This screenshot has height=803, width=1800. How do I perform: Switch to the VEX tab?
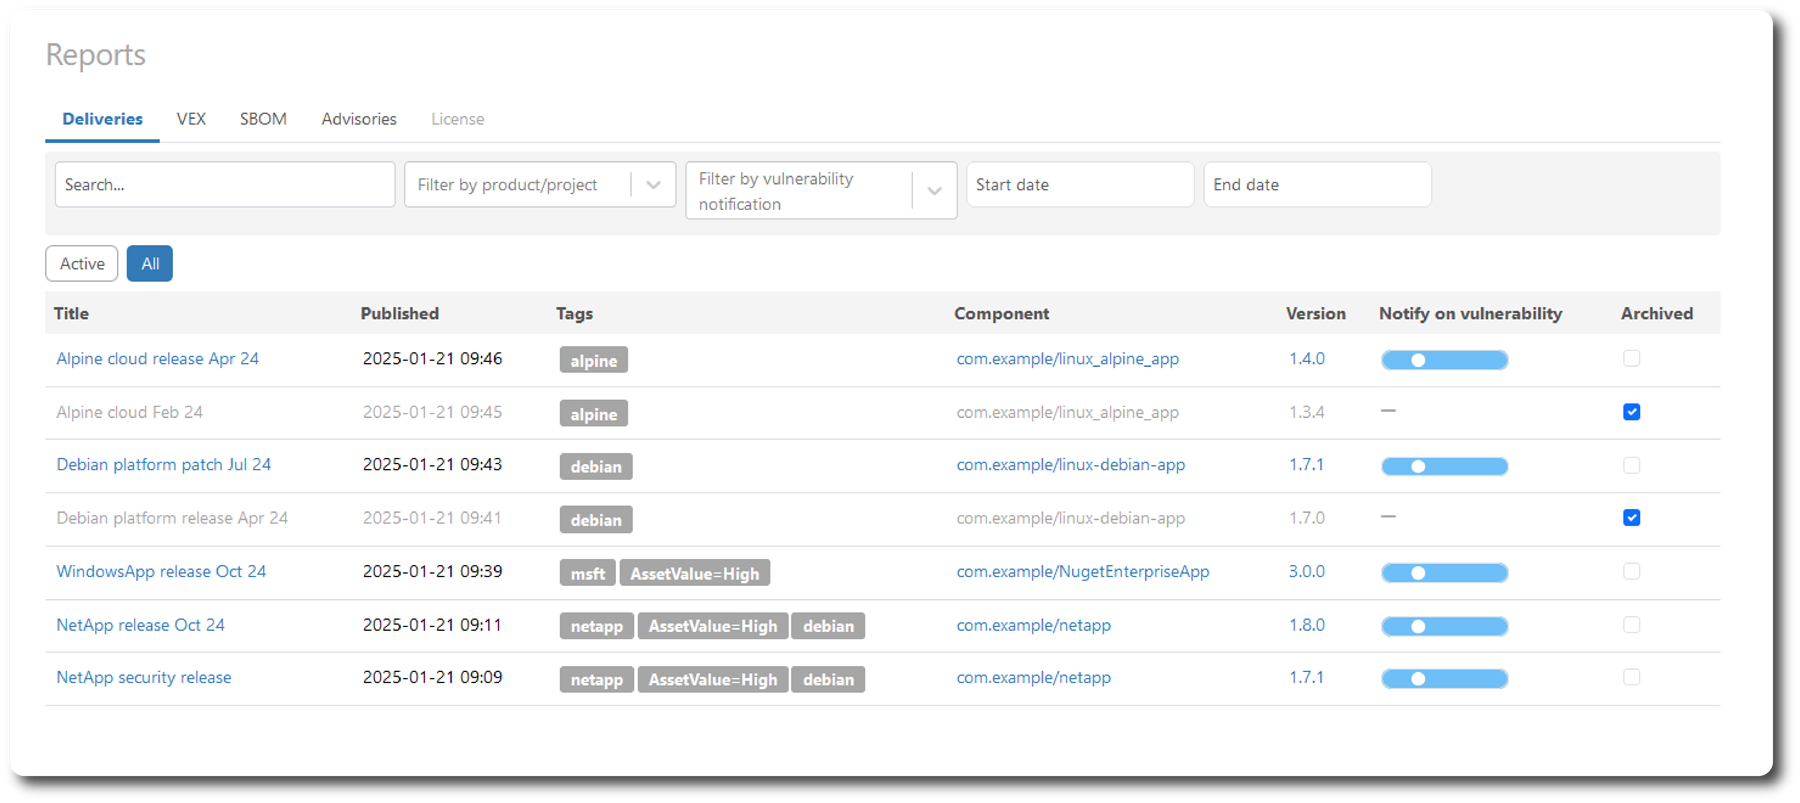[191, 119]
